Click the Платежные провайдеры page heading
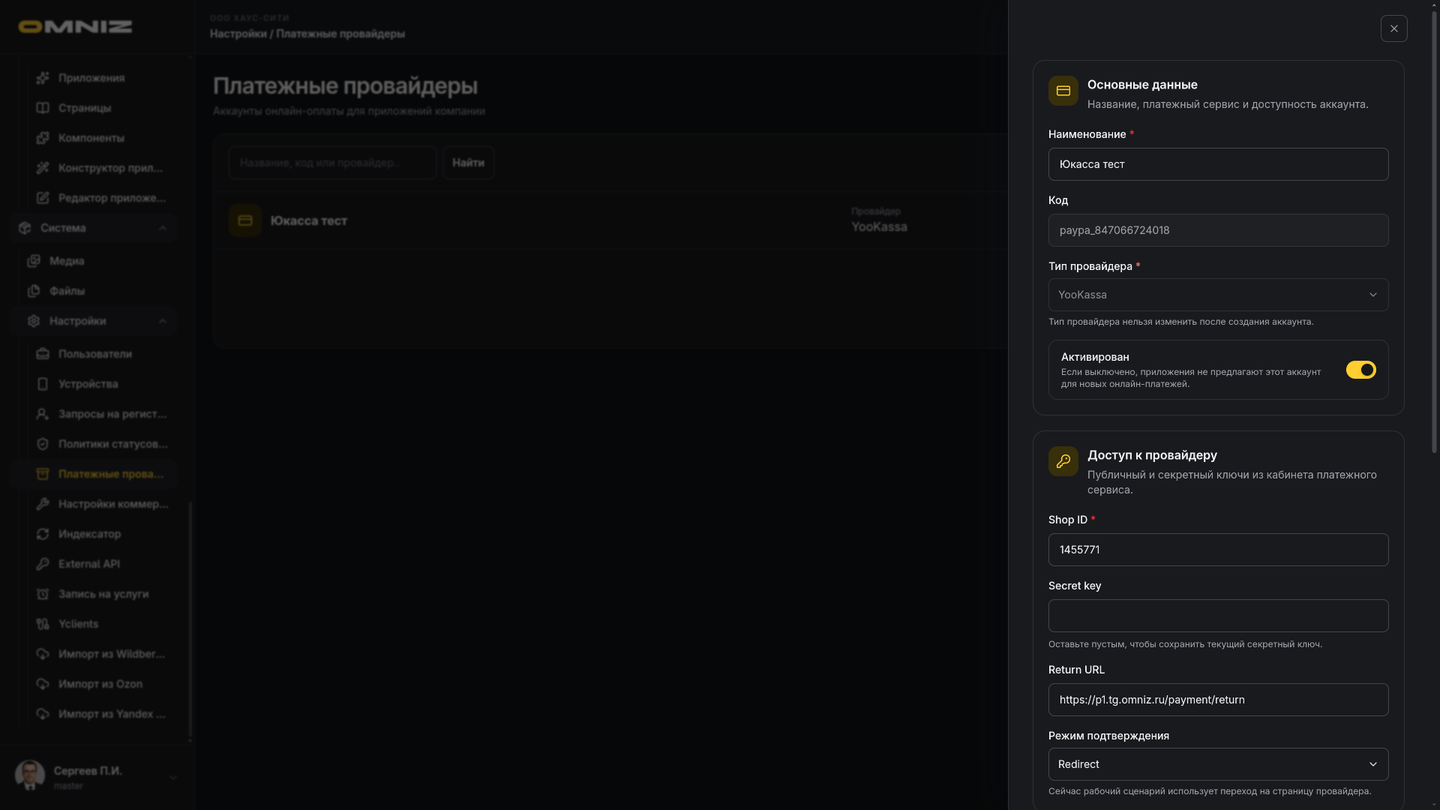Screen dimensions: 1440x810 [345, 86]
